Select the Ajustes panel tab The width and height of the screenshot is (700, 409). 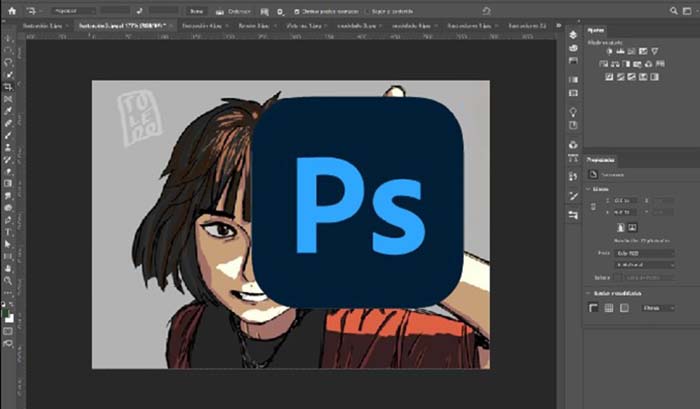pyautogui.click(x=597, y=32)
